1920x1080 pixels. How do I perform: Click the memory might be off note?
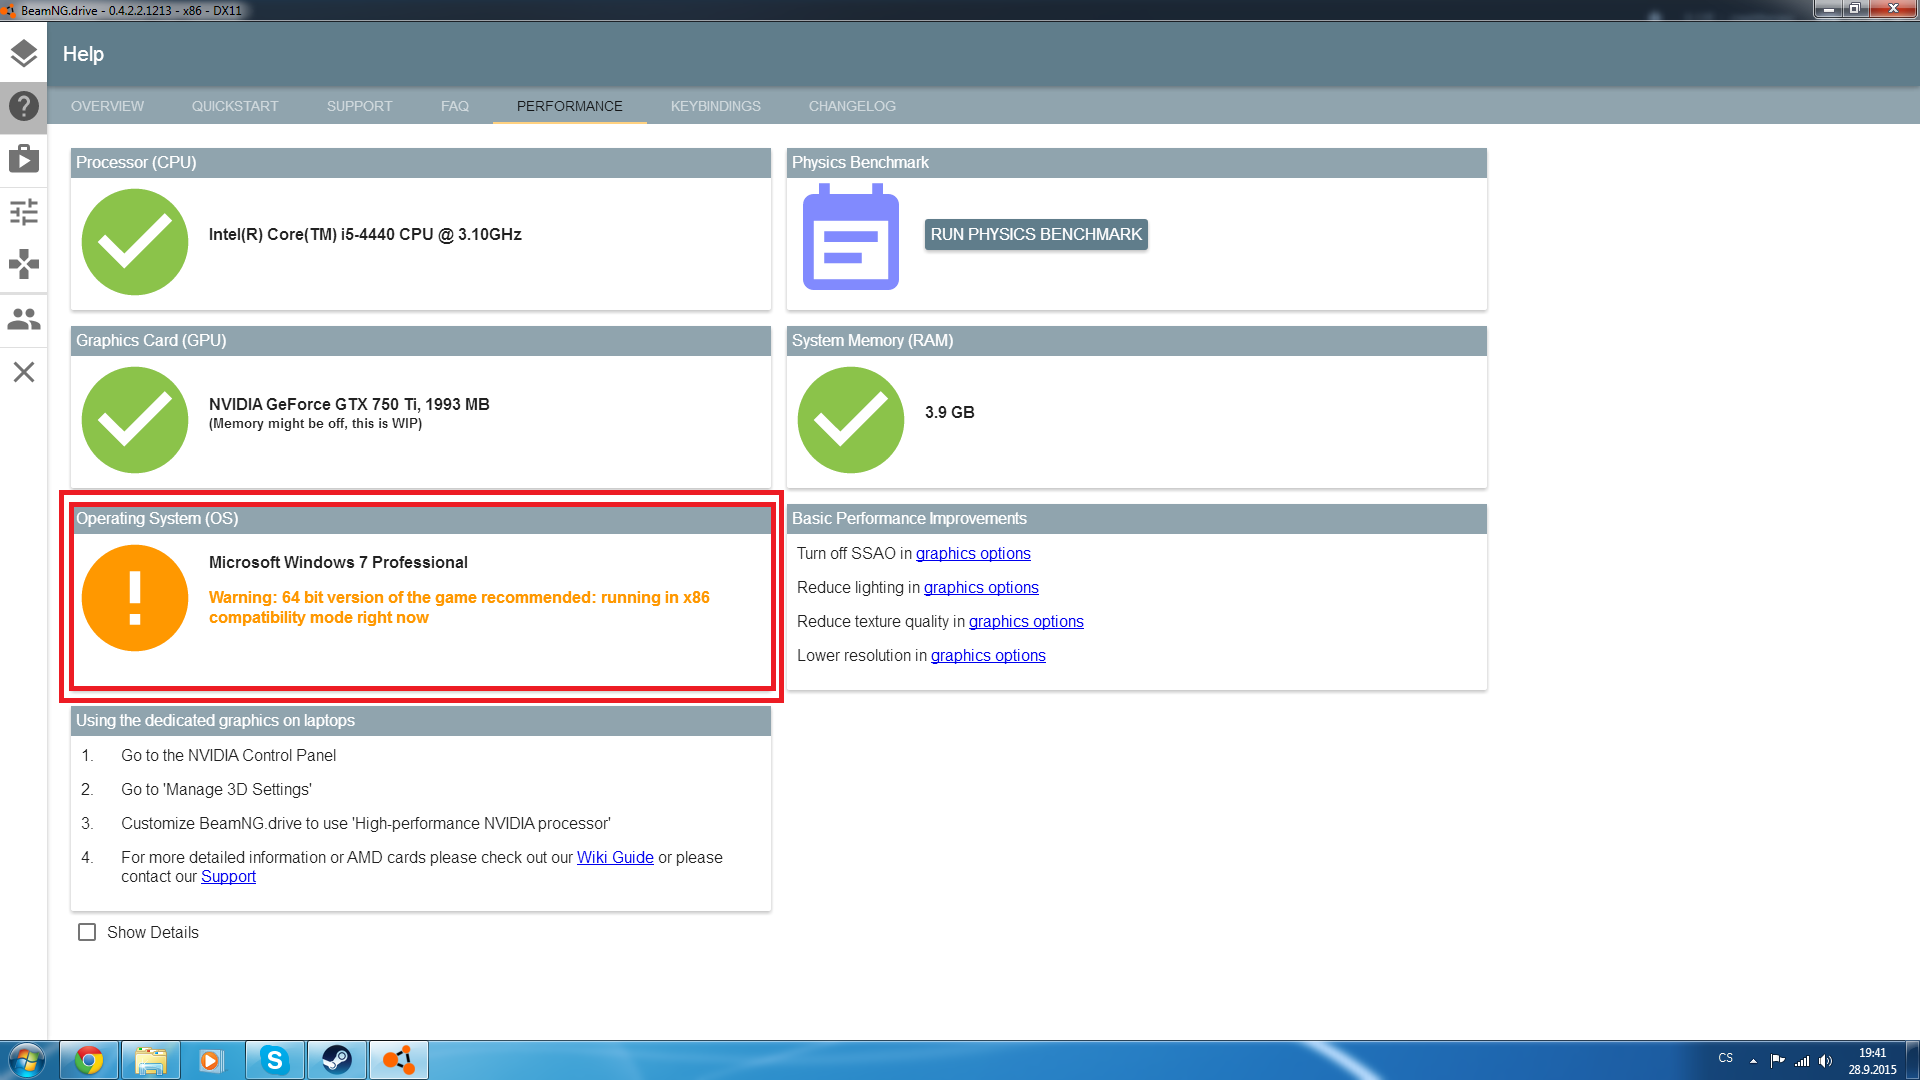[x=315, y=424]
